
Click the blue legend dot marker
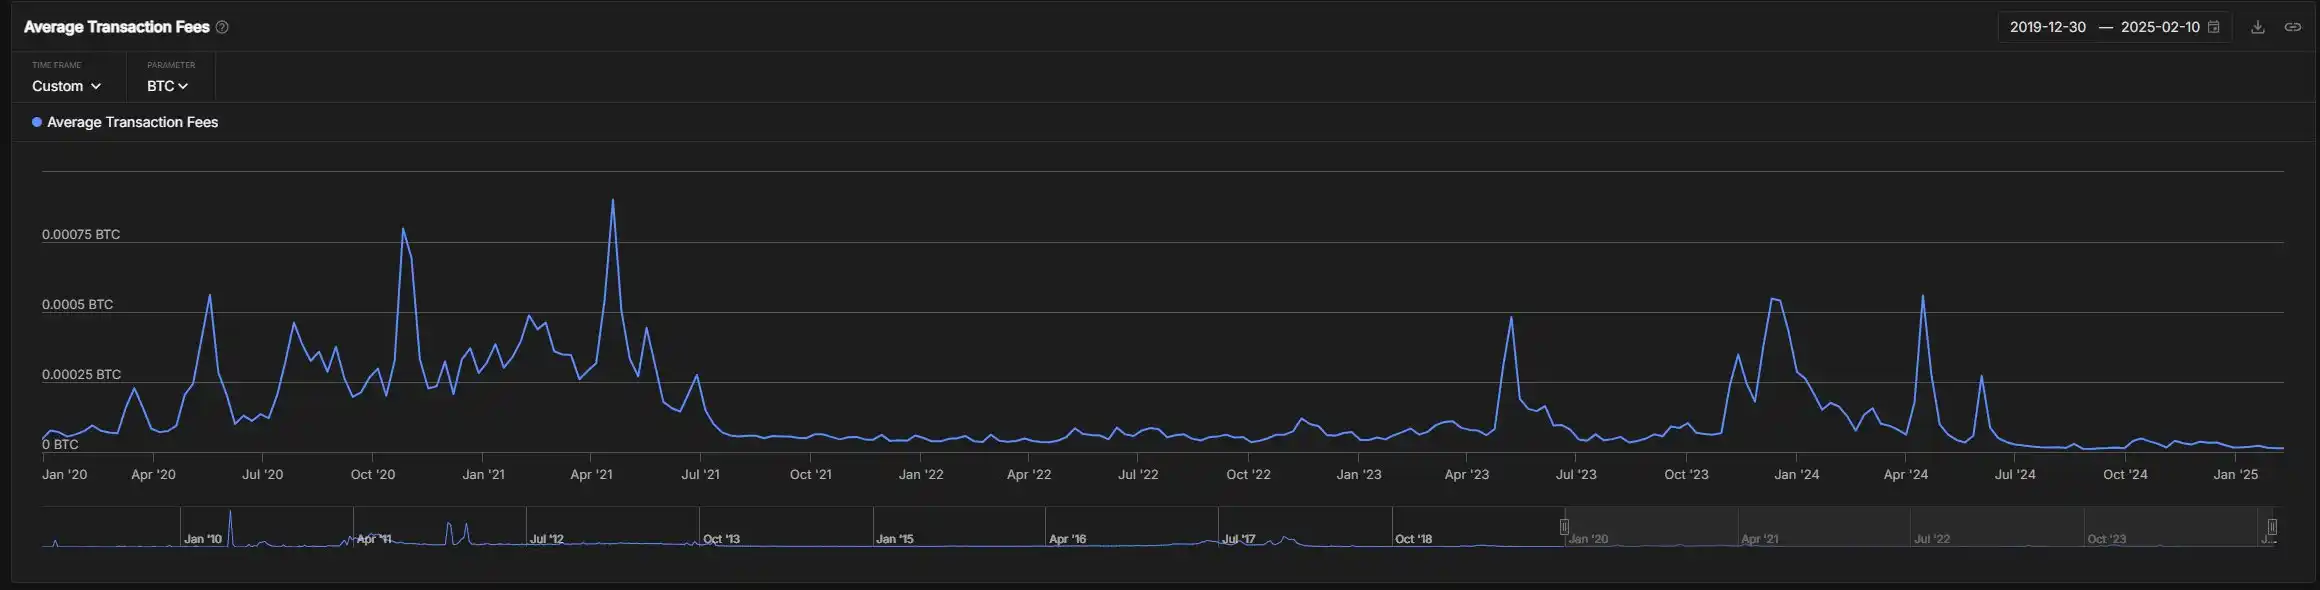tap(37, 122)
